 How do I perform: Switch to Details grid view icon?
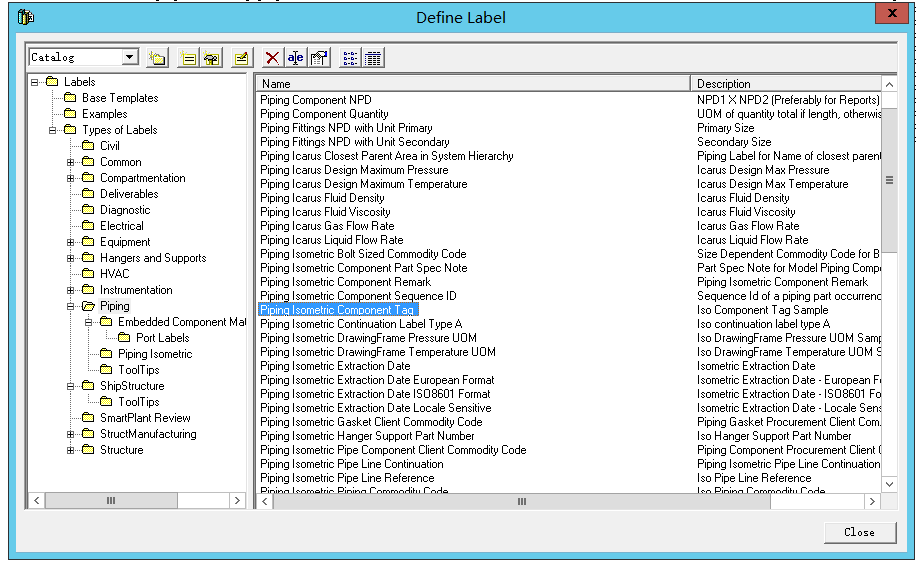373,58
